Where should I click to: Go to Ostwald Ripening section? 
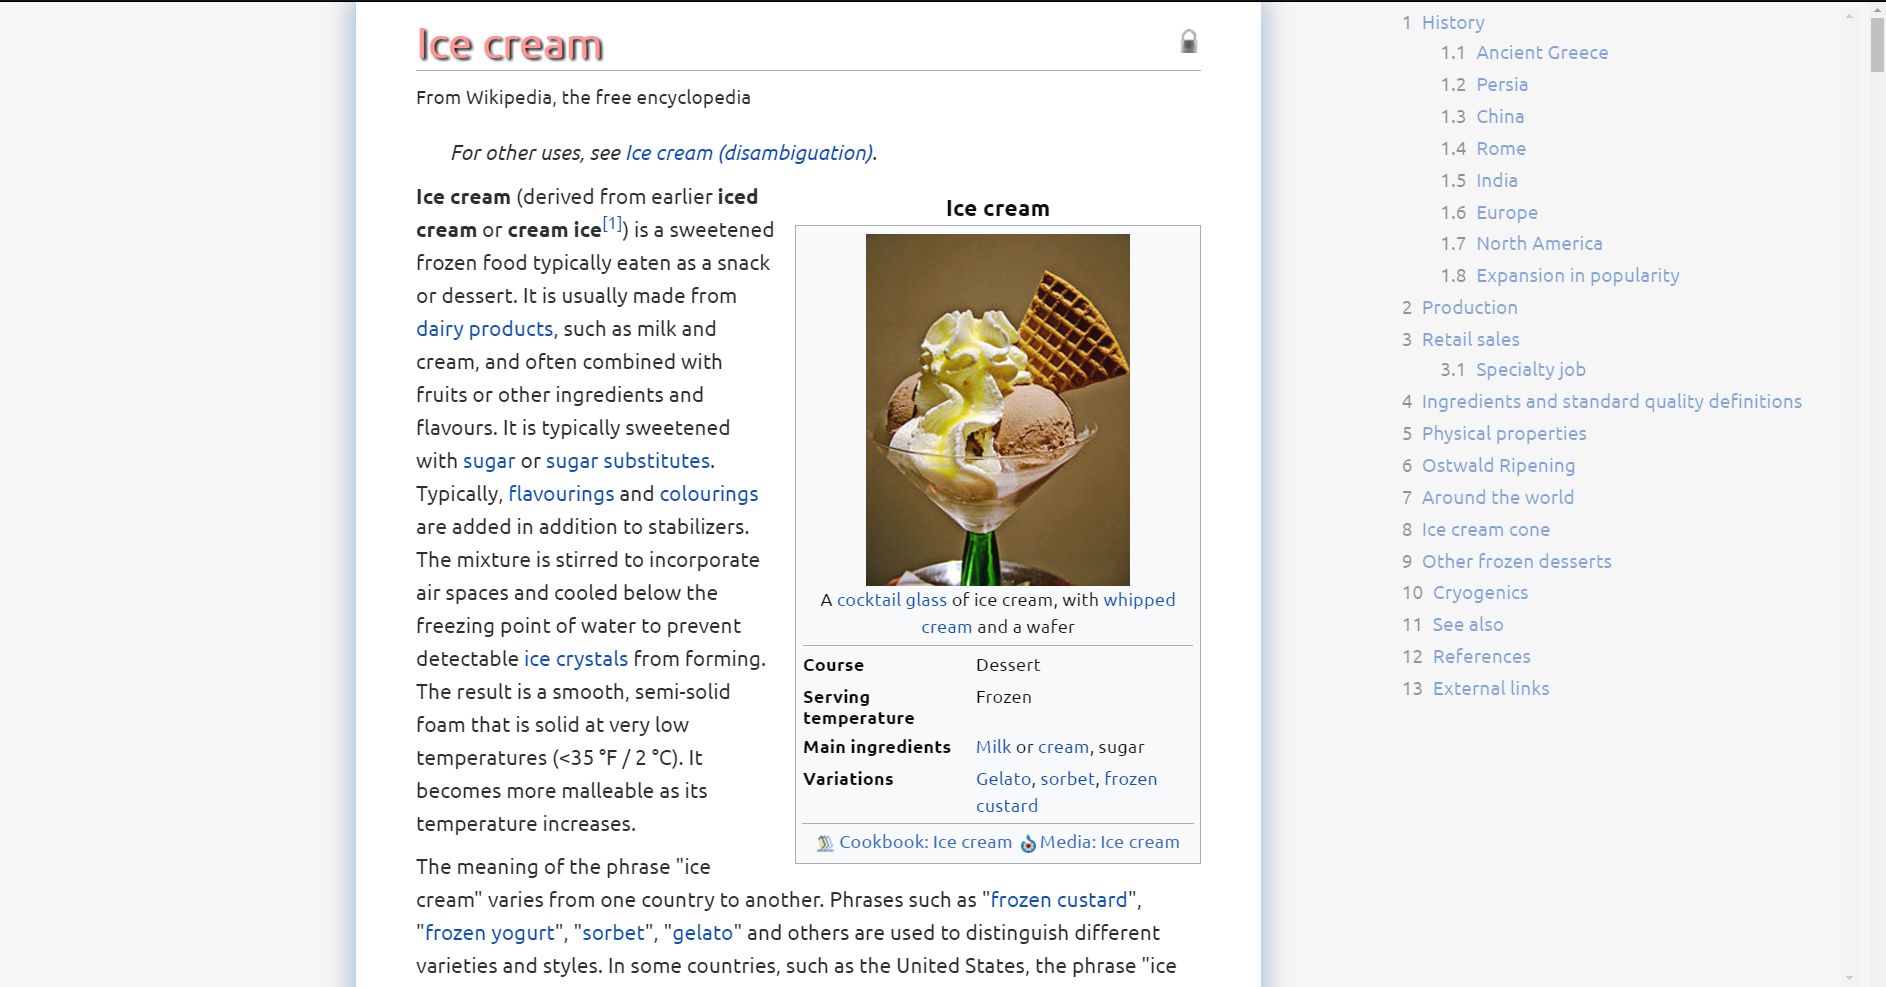[x=1498, y=466]
